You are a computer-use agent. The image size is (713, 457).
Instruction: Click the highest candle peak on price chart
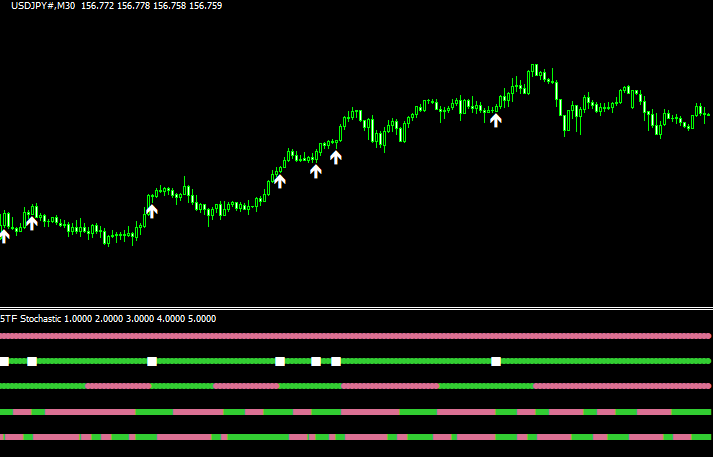[534, 68]
